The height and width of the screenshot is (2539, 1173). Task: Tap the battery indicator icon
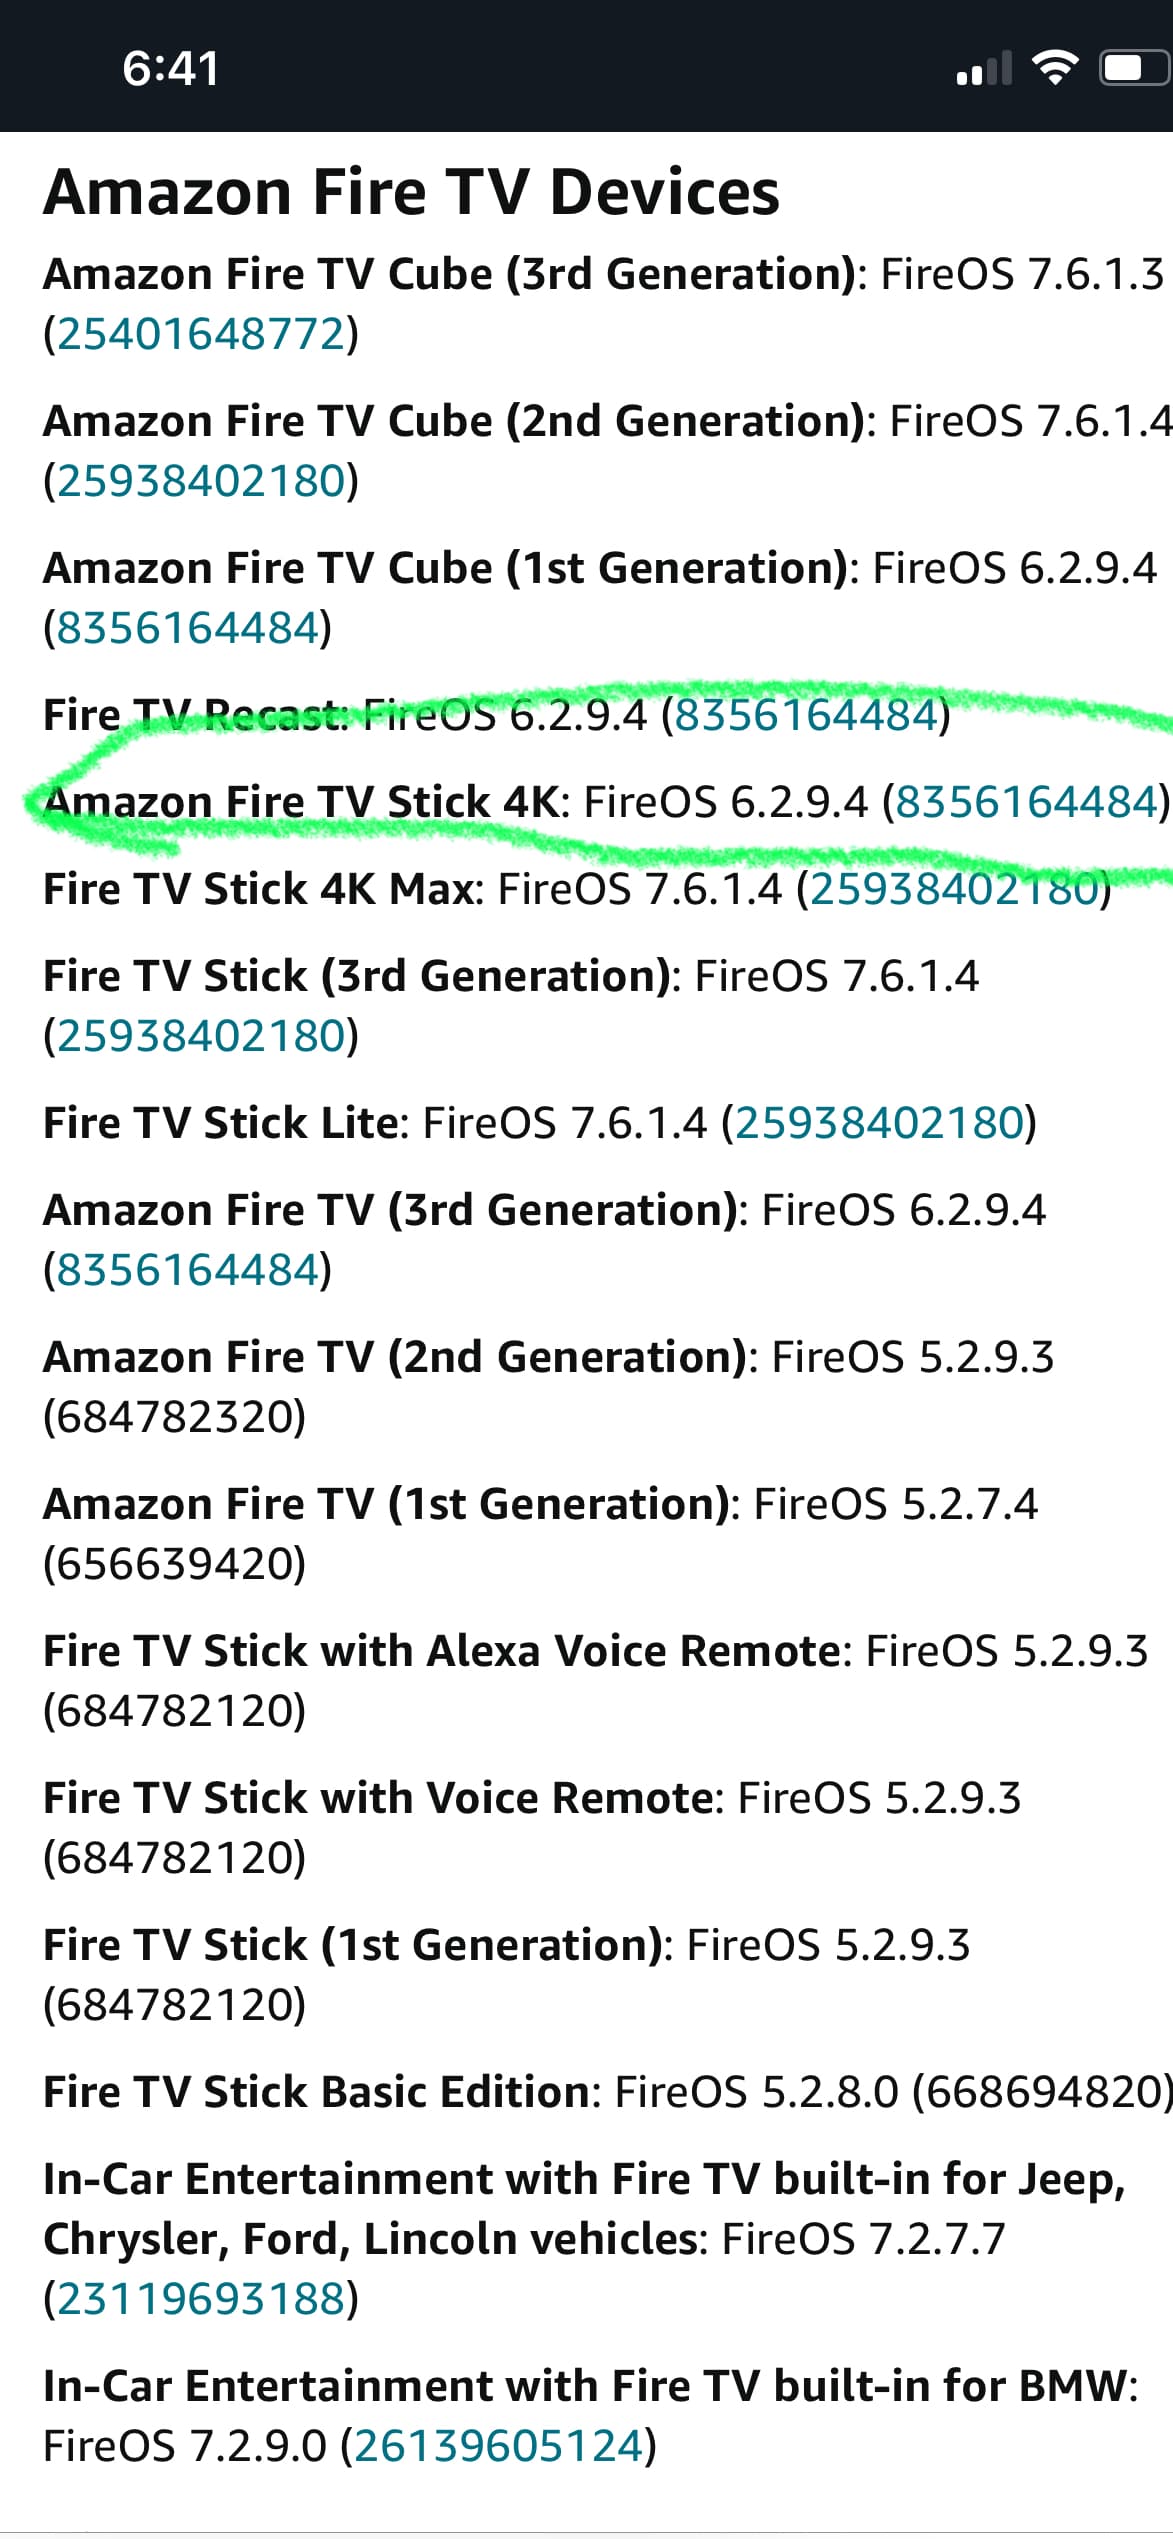1133,68
